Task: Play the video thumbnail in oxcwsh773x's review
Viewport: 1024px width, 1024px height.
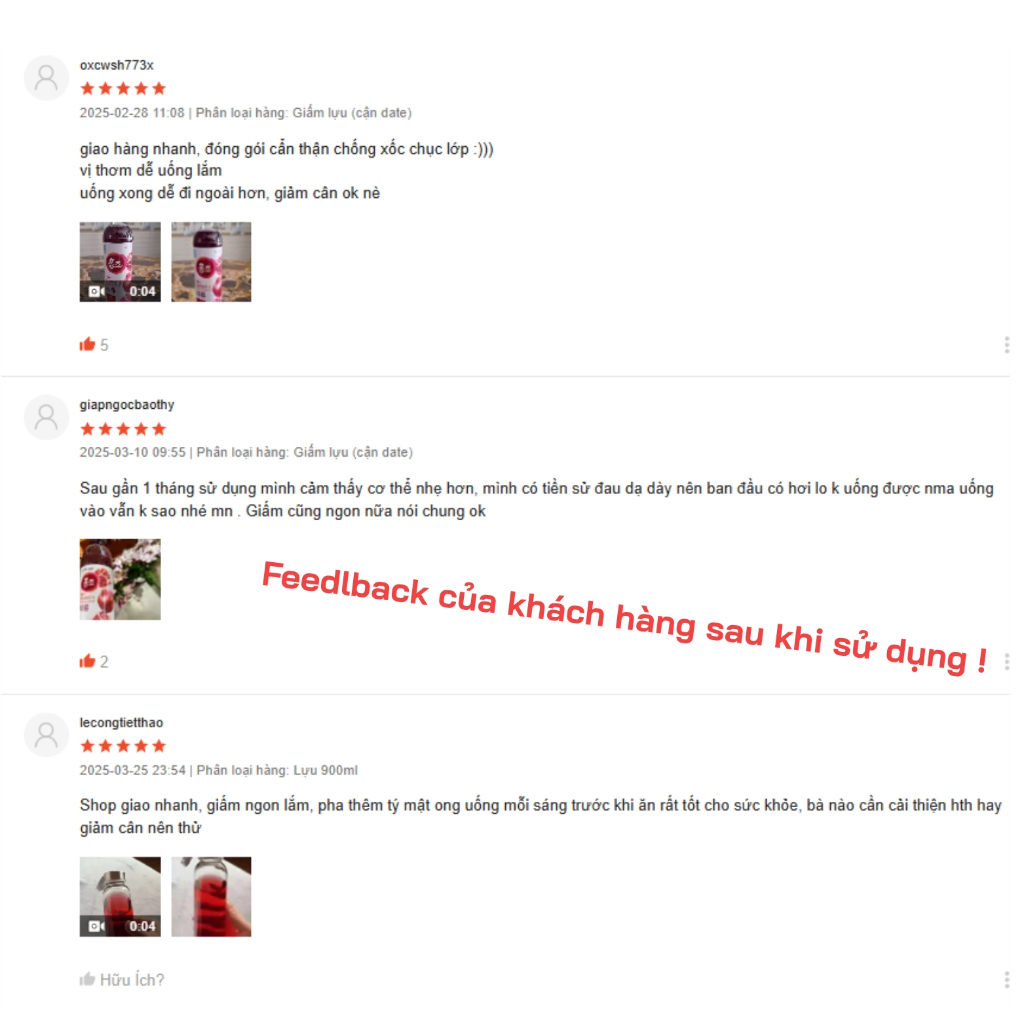Action: (x=120, y=262)
